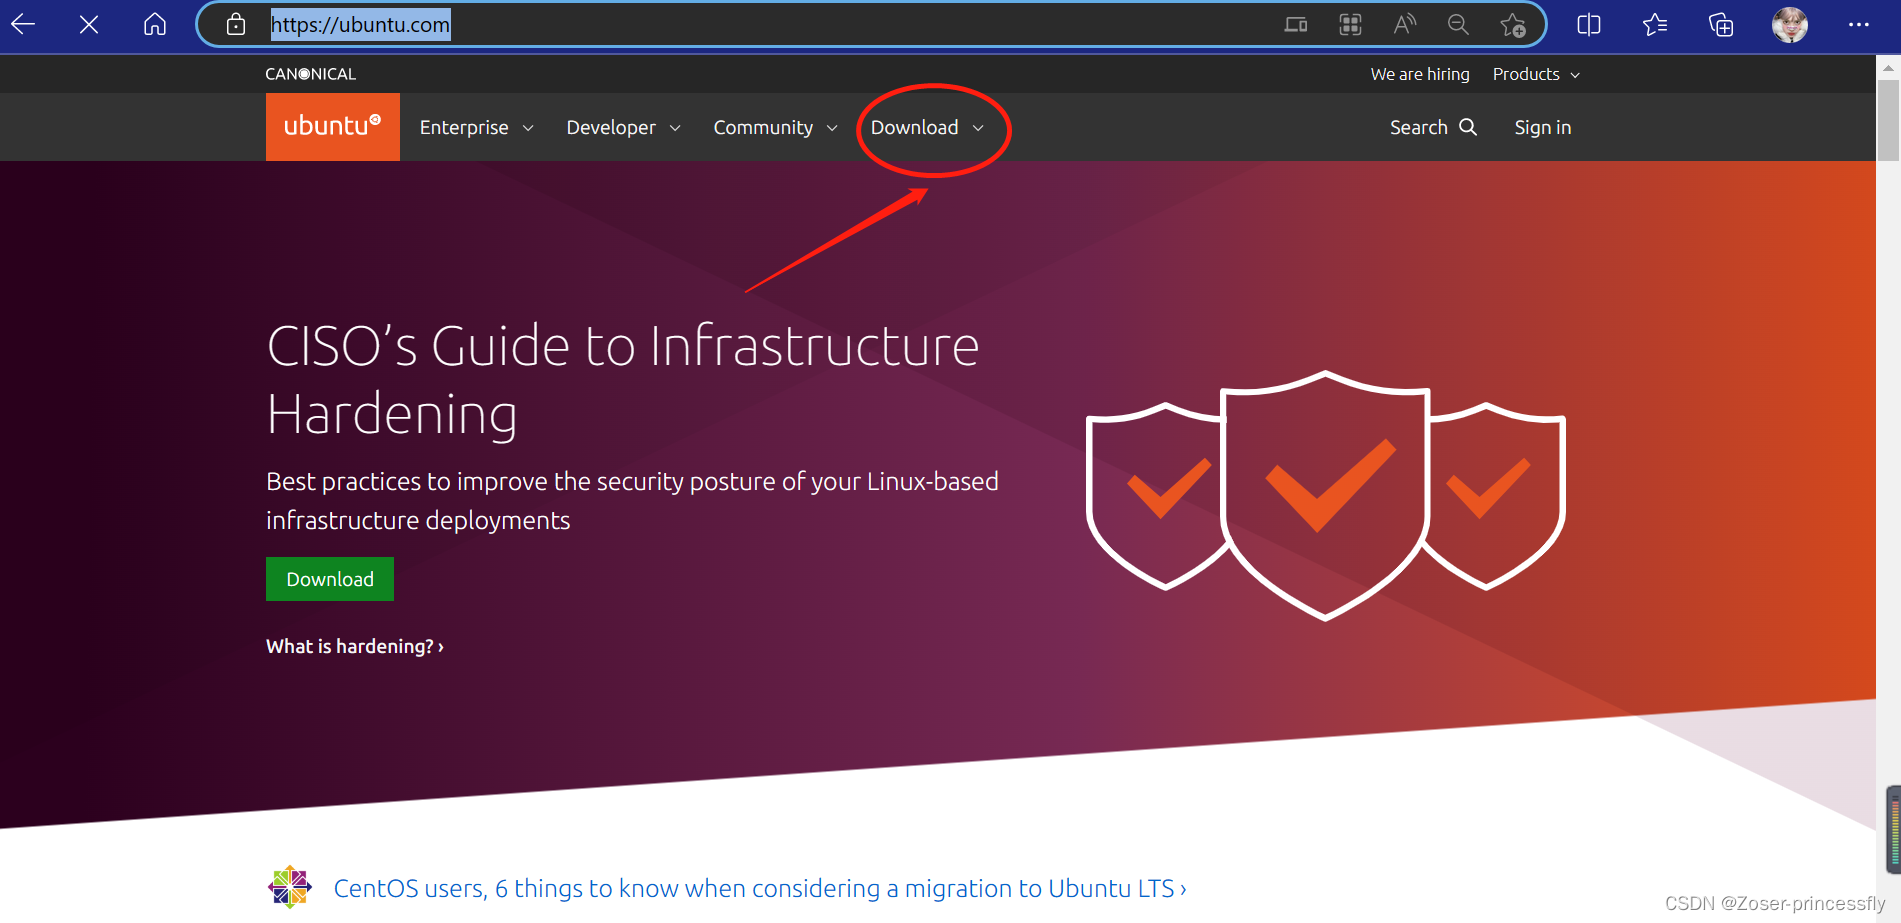This screenshot has height=923, width=1901.
Task: Open the We are hiring link
Action: 1420,74
